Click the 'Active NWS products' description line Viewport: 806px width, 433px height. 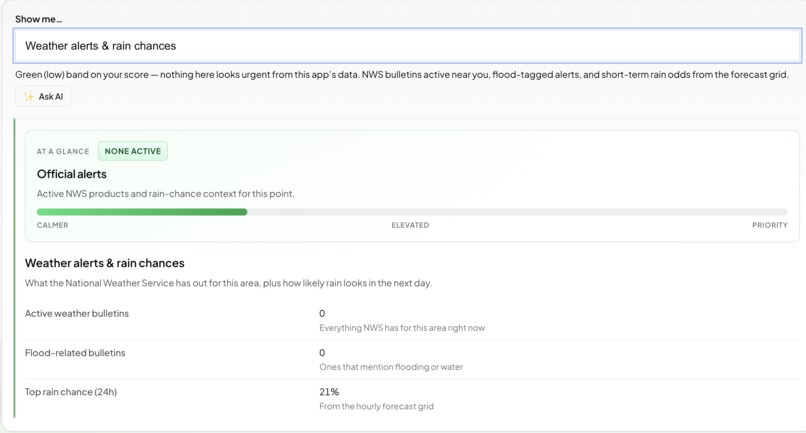[x=166, y=194]
